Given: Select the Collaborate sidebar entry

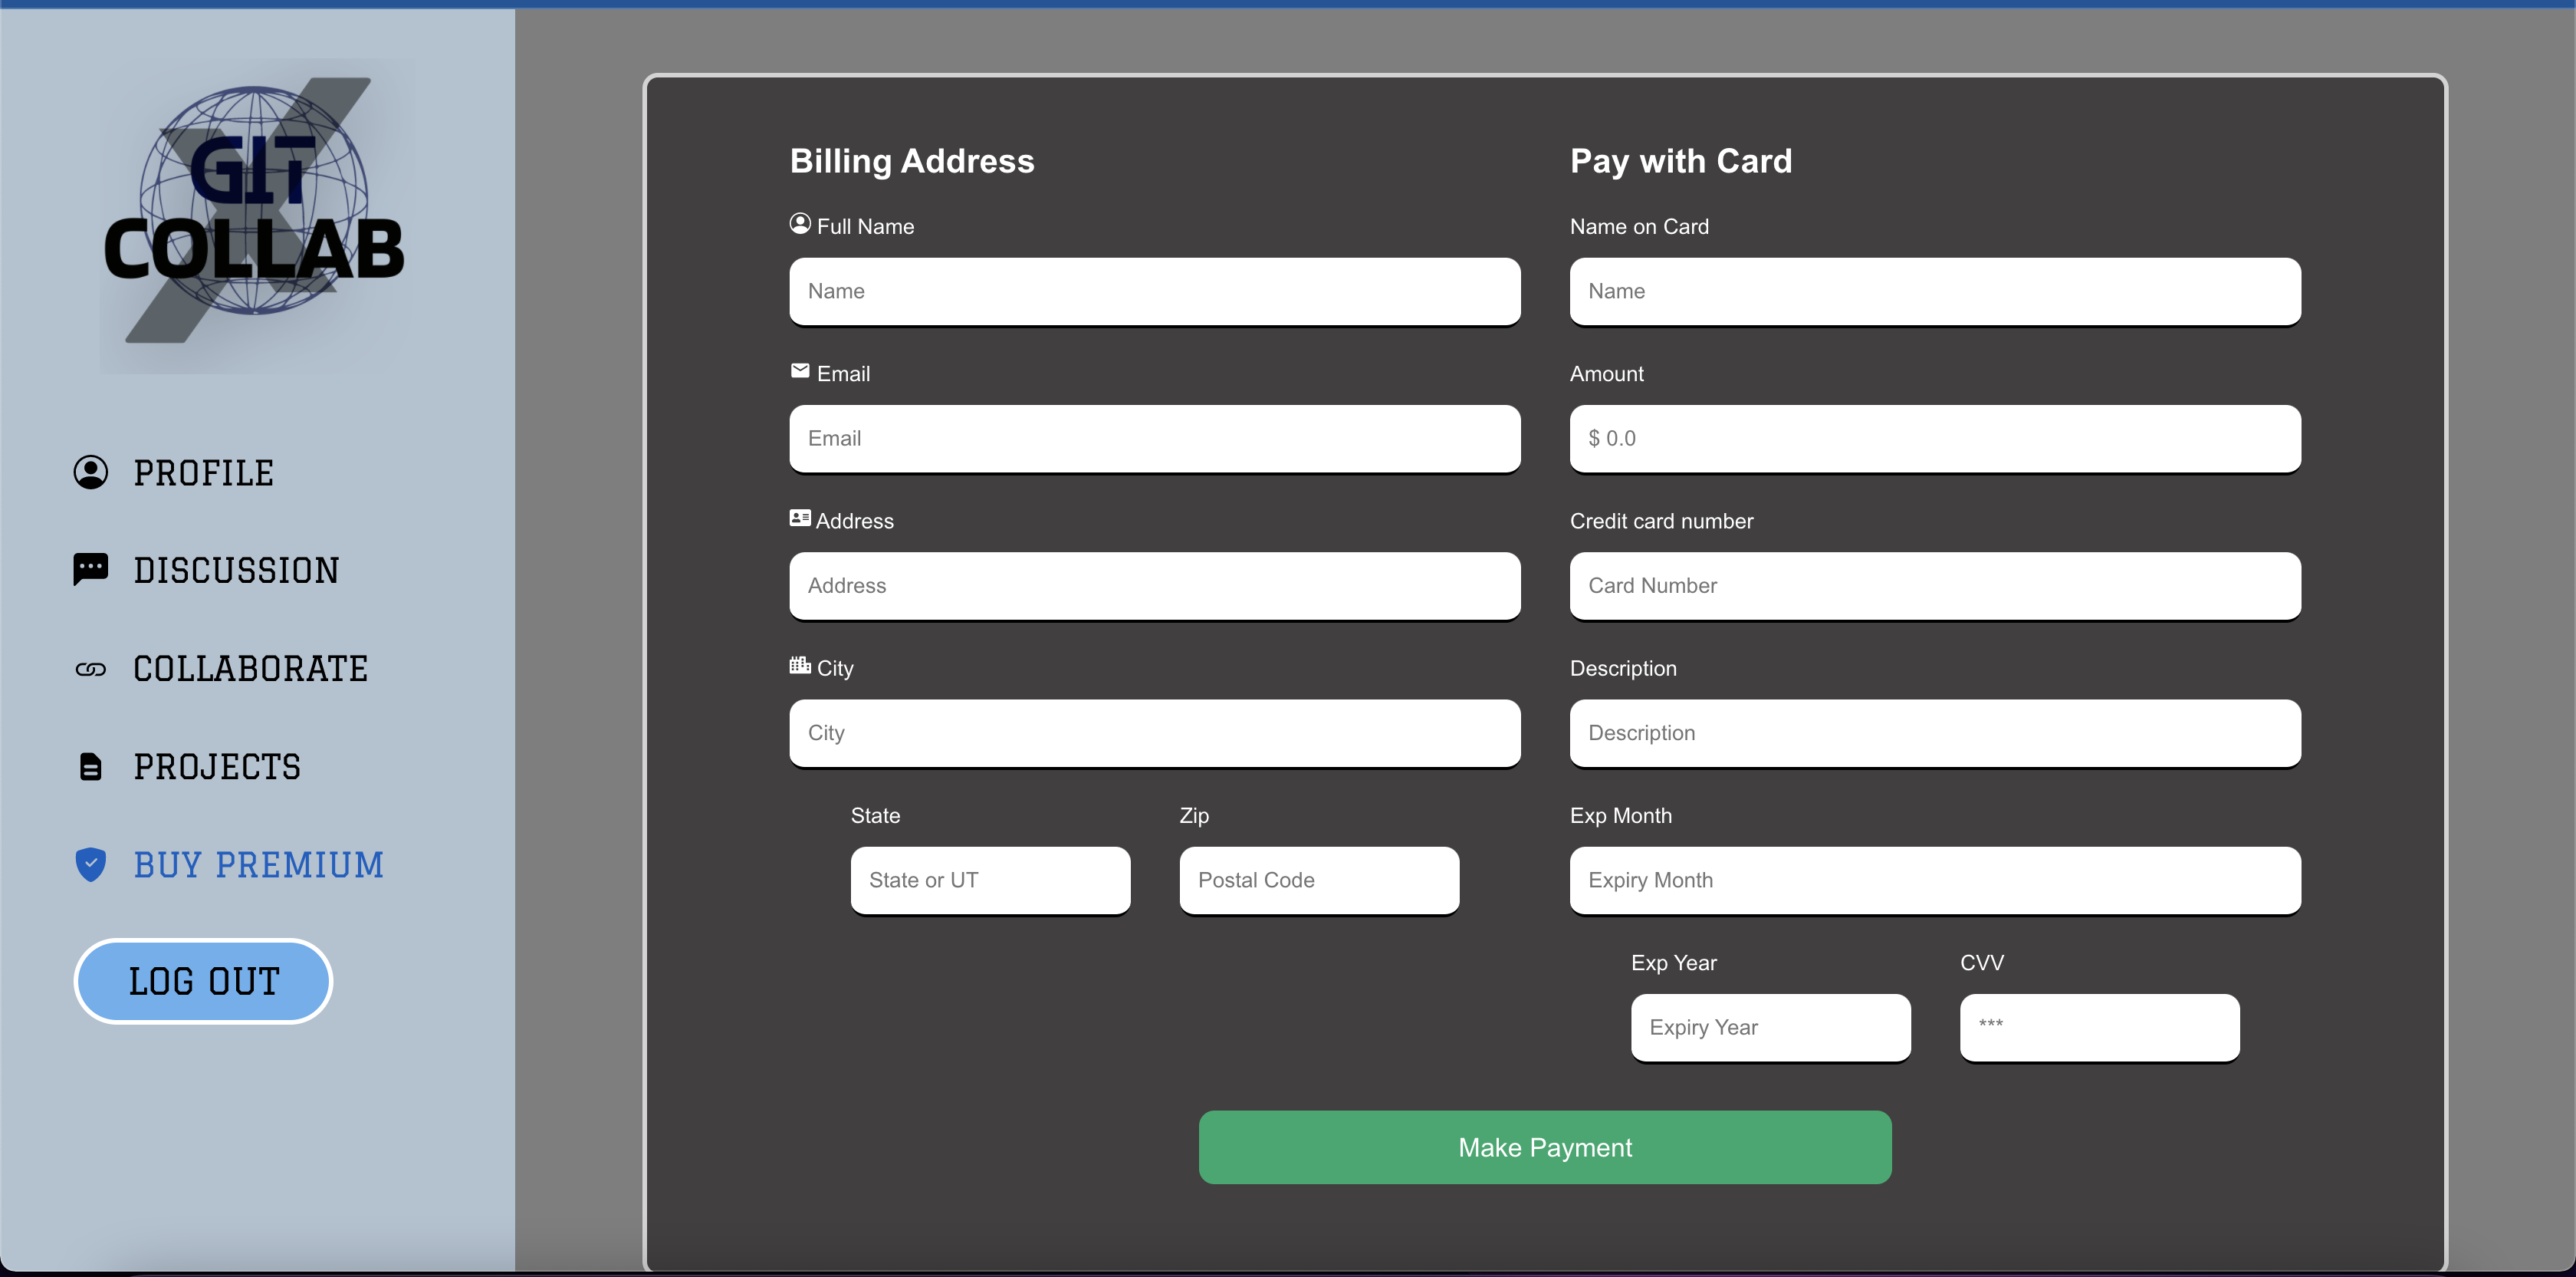Looking at the screenshot, I should [x=250, y=669].
